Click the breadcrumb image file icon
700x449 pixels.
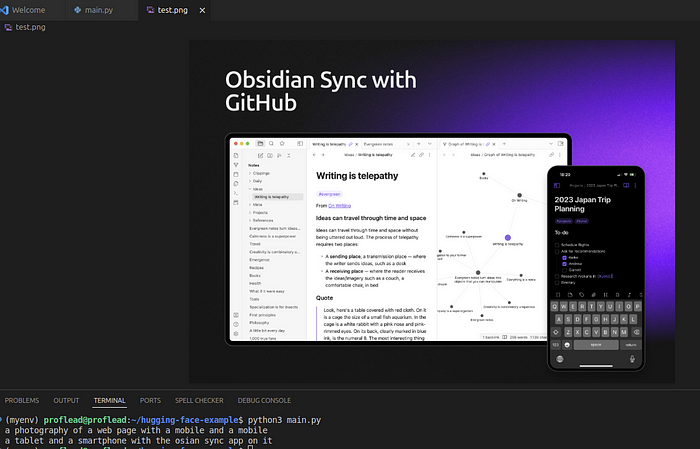click(8, 27)
